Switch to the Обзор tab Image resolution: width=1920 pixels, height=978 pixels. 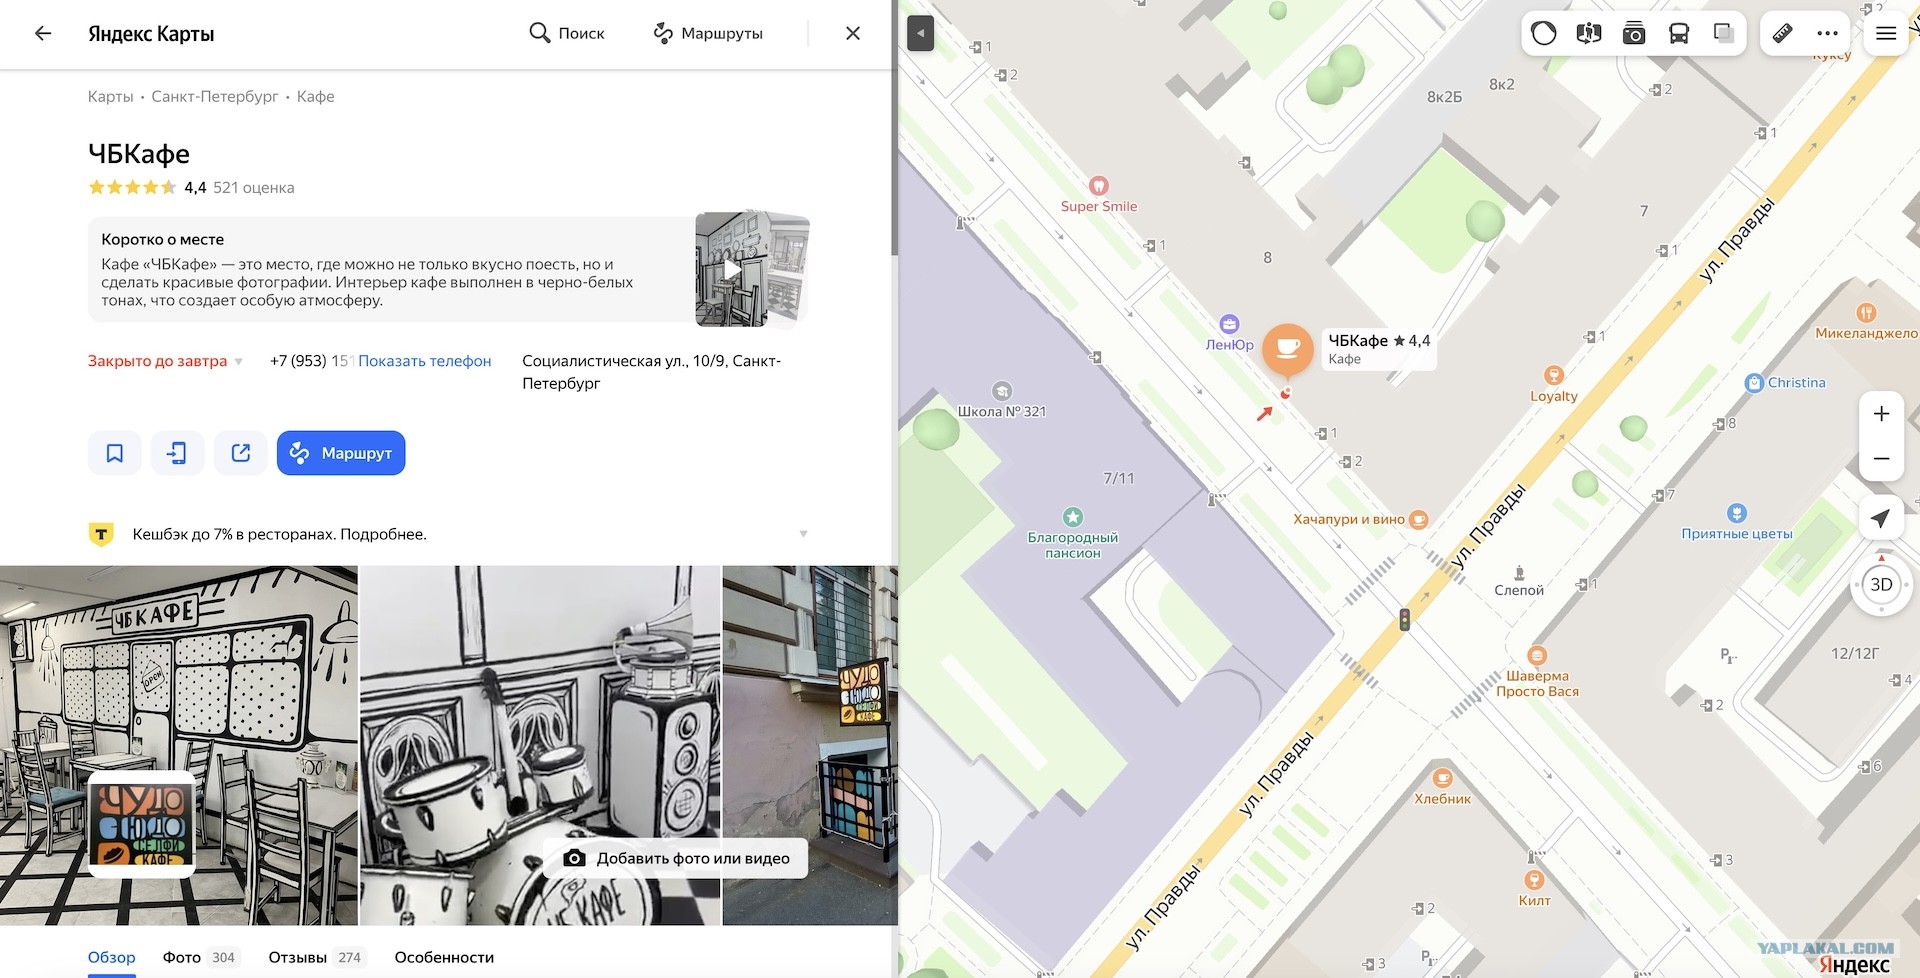(111, 957)
